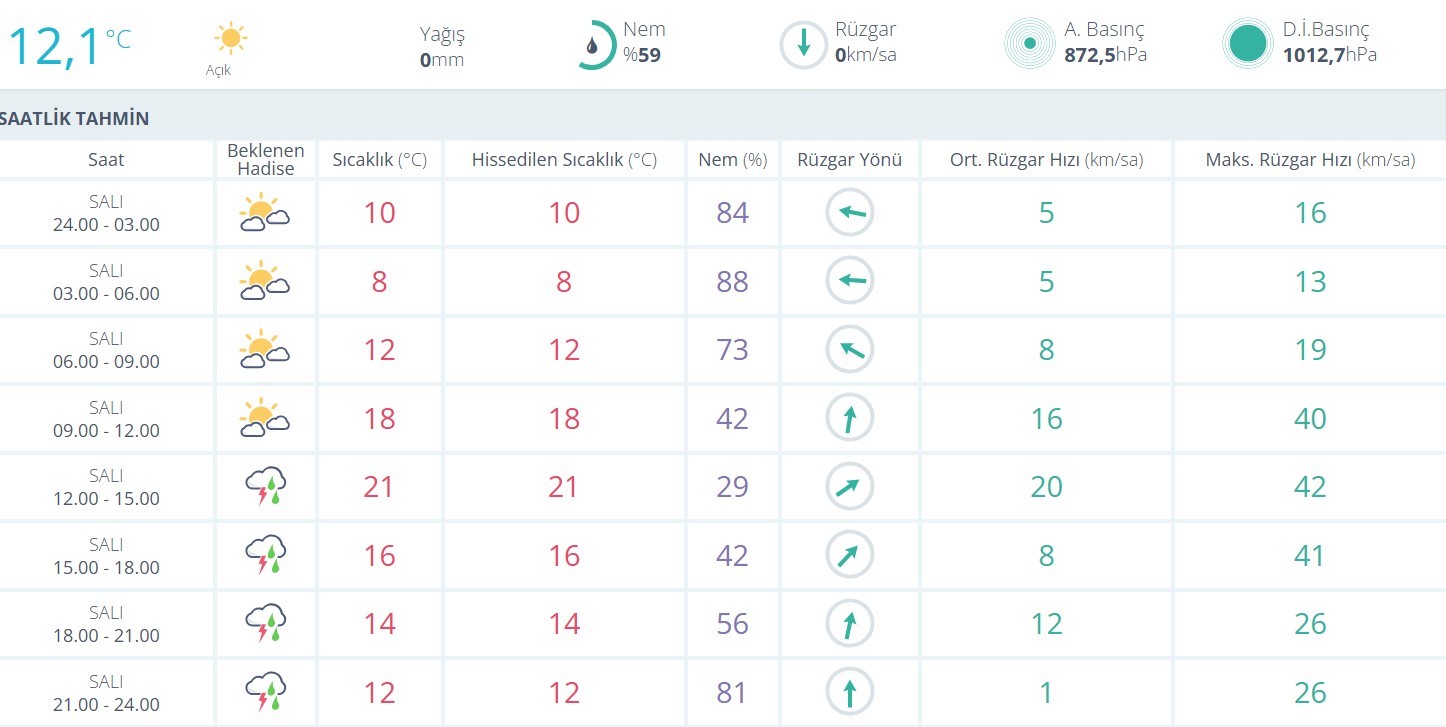The image size is (1446, 727).
Task: Click the 'Hissedilen Sıcaklık' column header
Action: (564, 160)
